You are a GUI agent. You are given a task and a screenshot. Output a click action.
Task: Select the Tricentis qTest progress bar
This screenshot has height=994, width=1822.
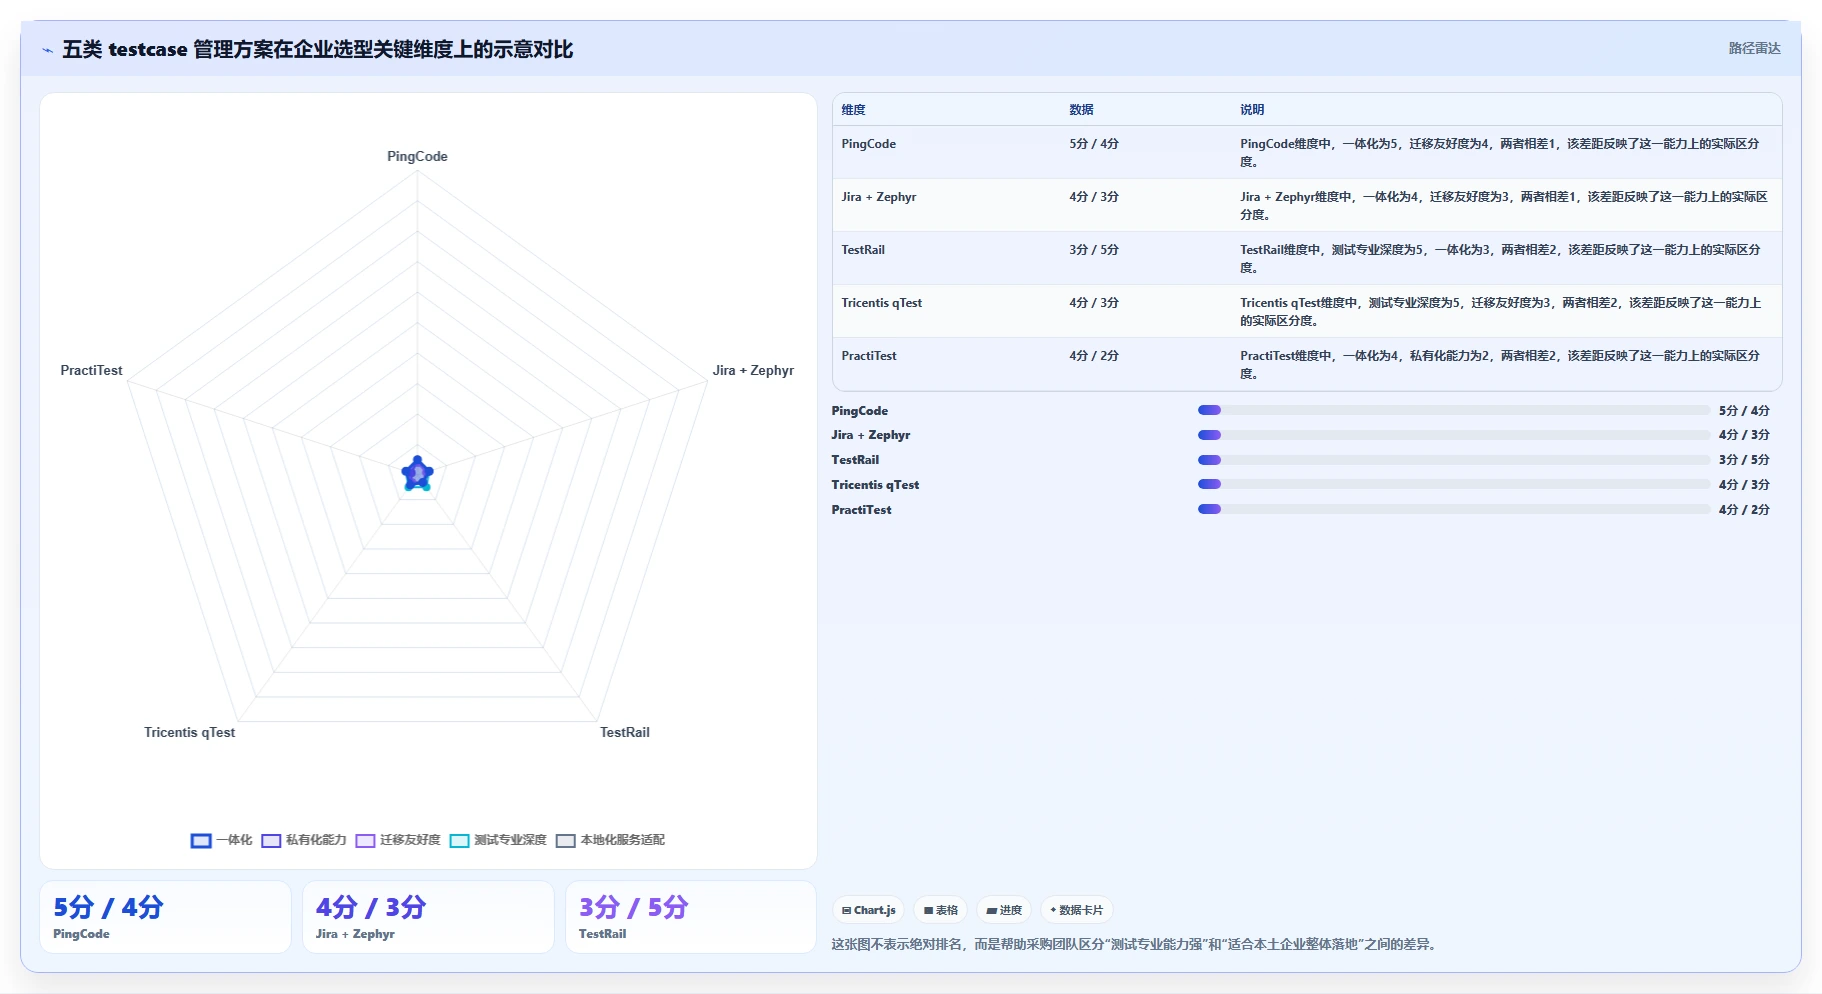coord(1453,484)
